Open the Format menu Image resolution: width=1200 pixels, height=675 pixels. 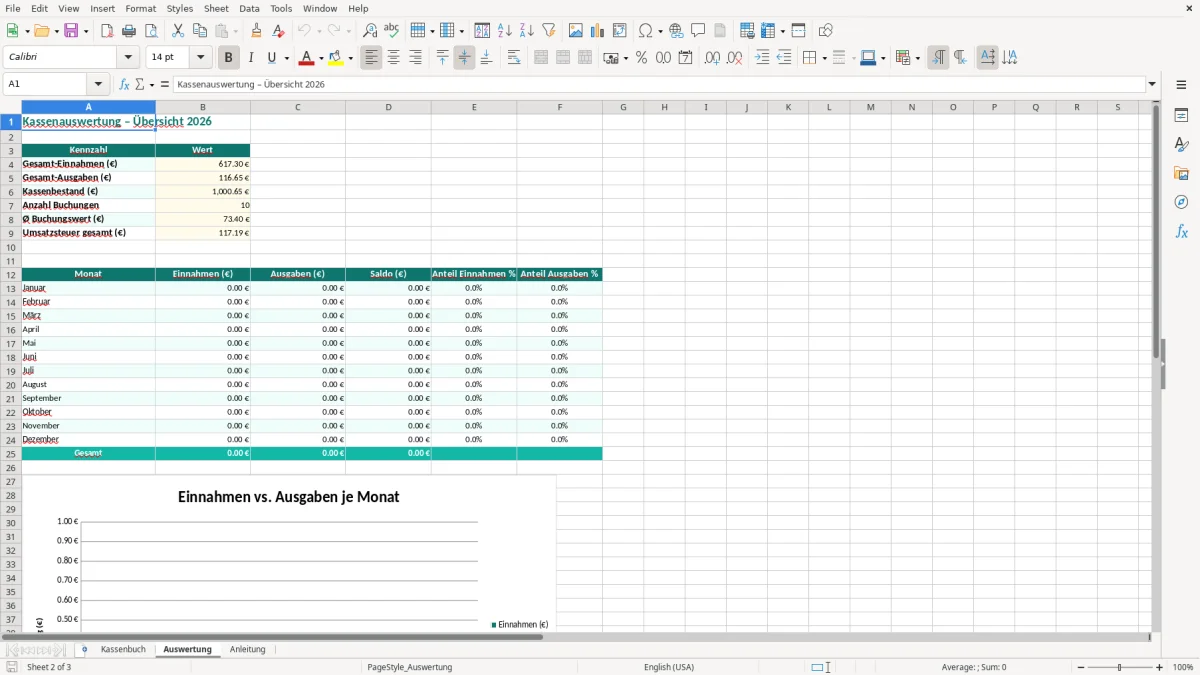click(140, 8)
